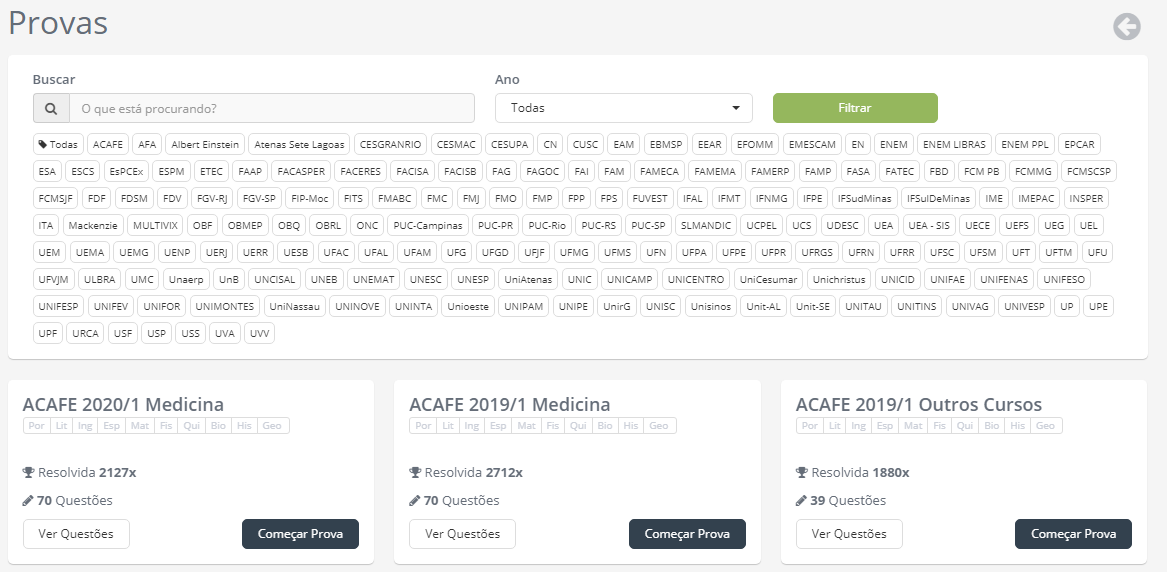Select the USP tag

[156, 333]
